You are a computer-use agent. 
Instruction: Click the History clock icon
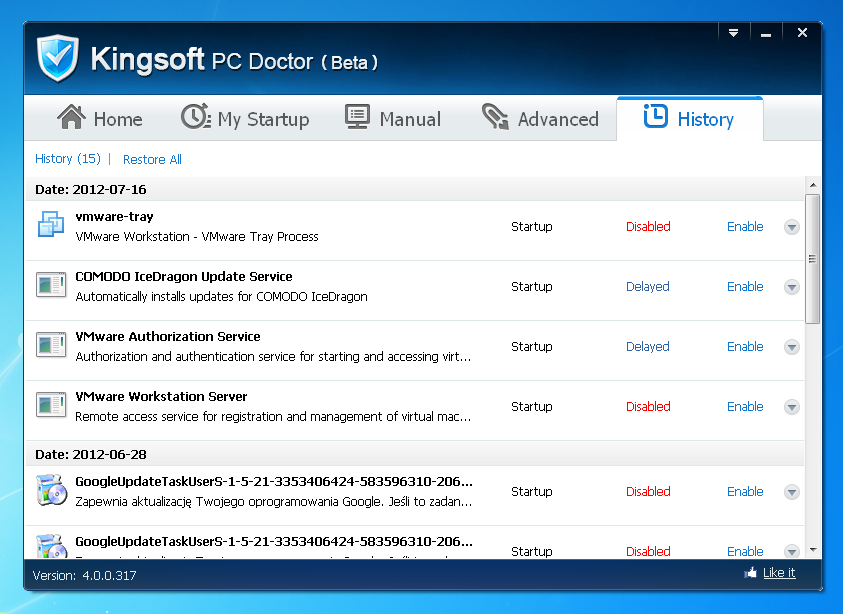click(x=655, y=116)
